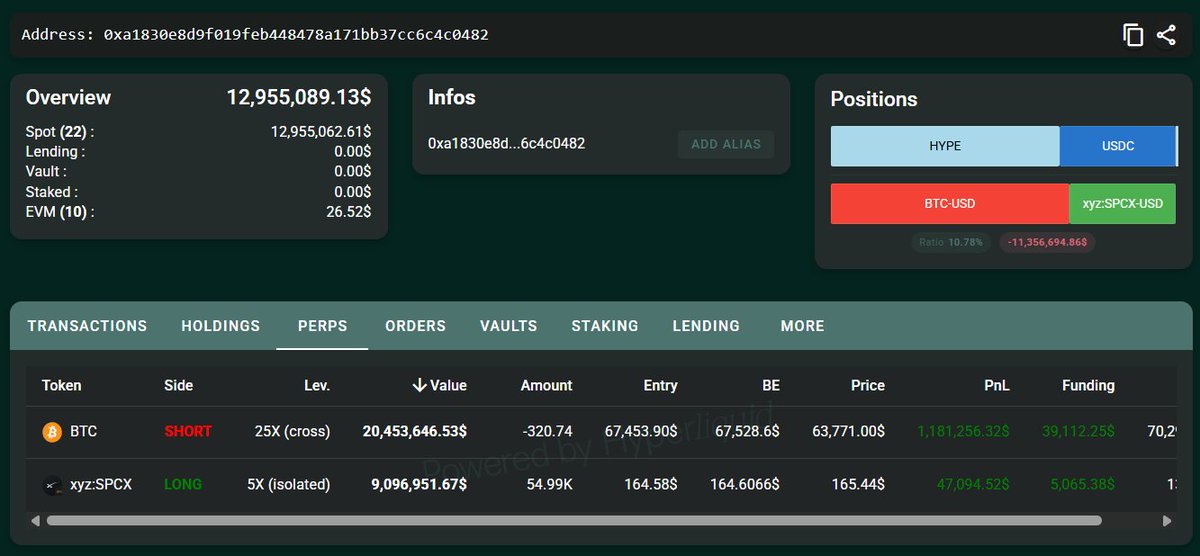Viewport: 1200px width, 556px height.
Task: Click the BTC coin icon in the table
Action: click(x=52, y=432)
